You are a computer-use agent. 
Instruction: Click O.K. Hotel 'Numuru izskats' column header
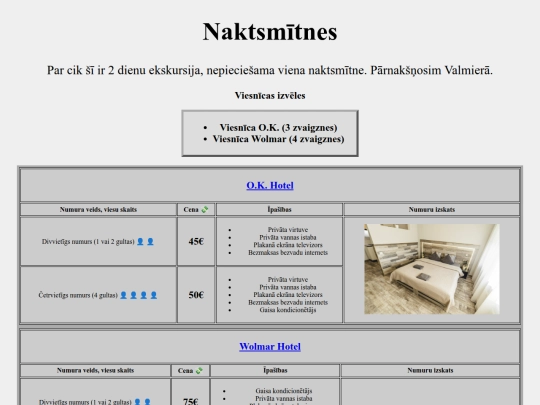[432, 209]
